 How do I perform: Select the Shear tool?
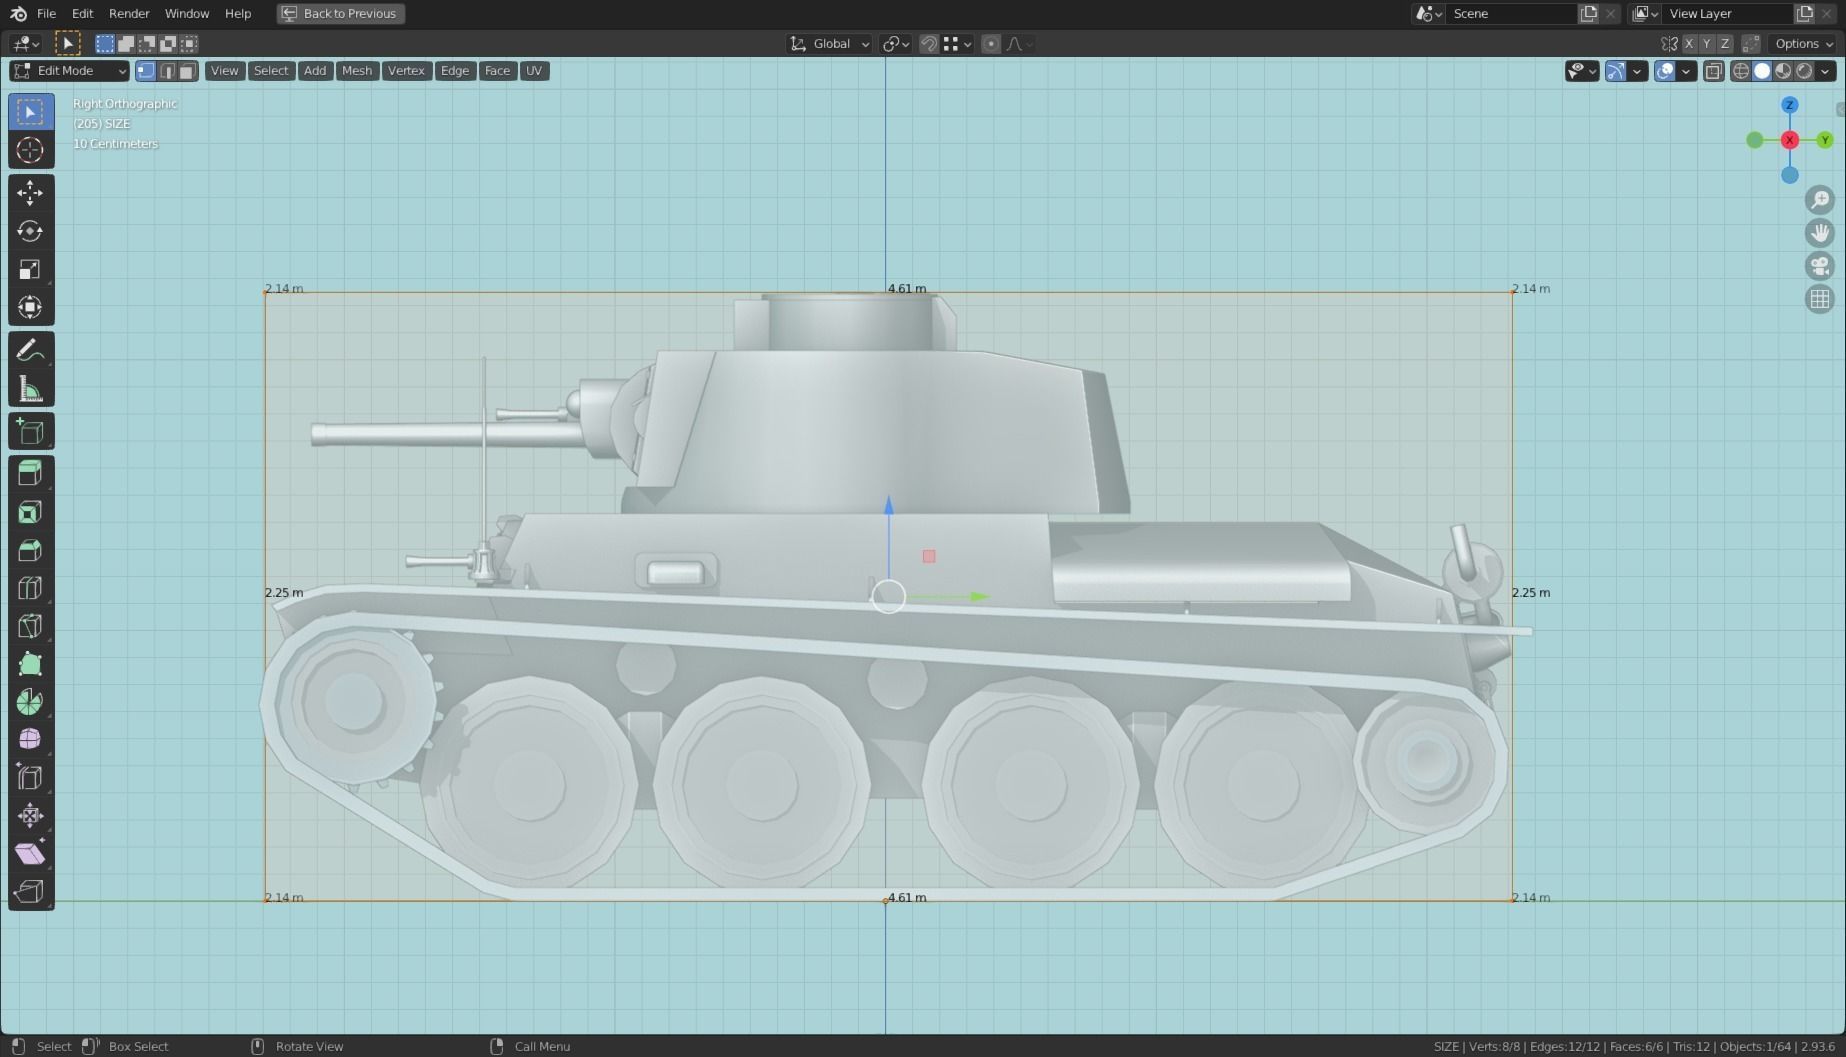click(x=30, y=854)
